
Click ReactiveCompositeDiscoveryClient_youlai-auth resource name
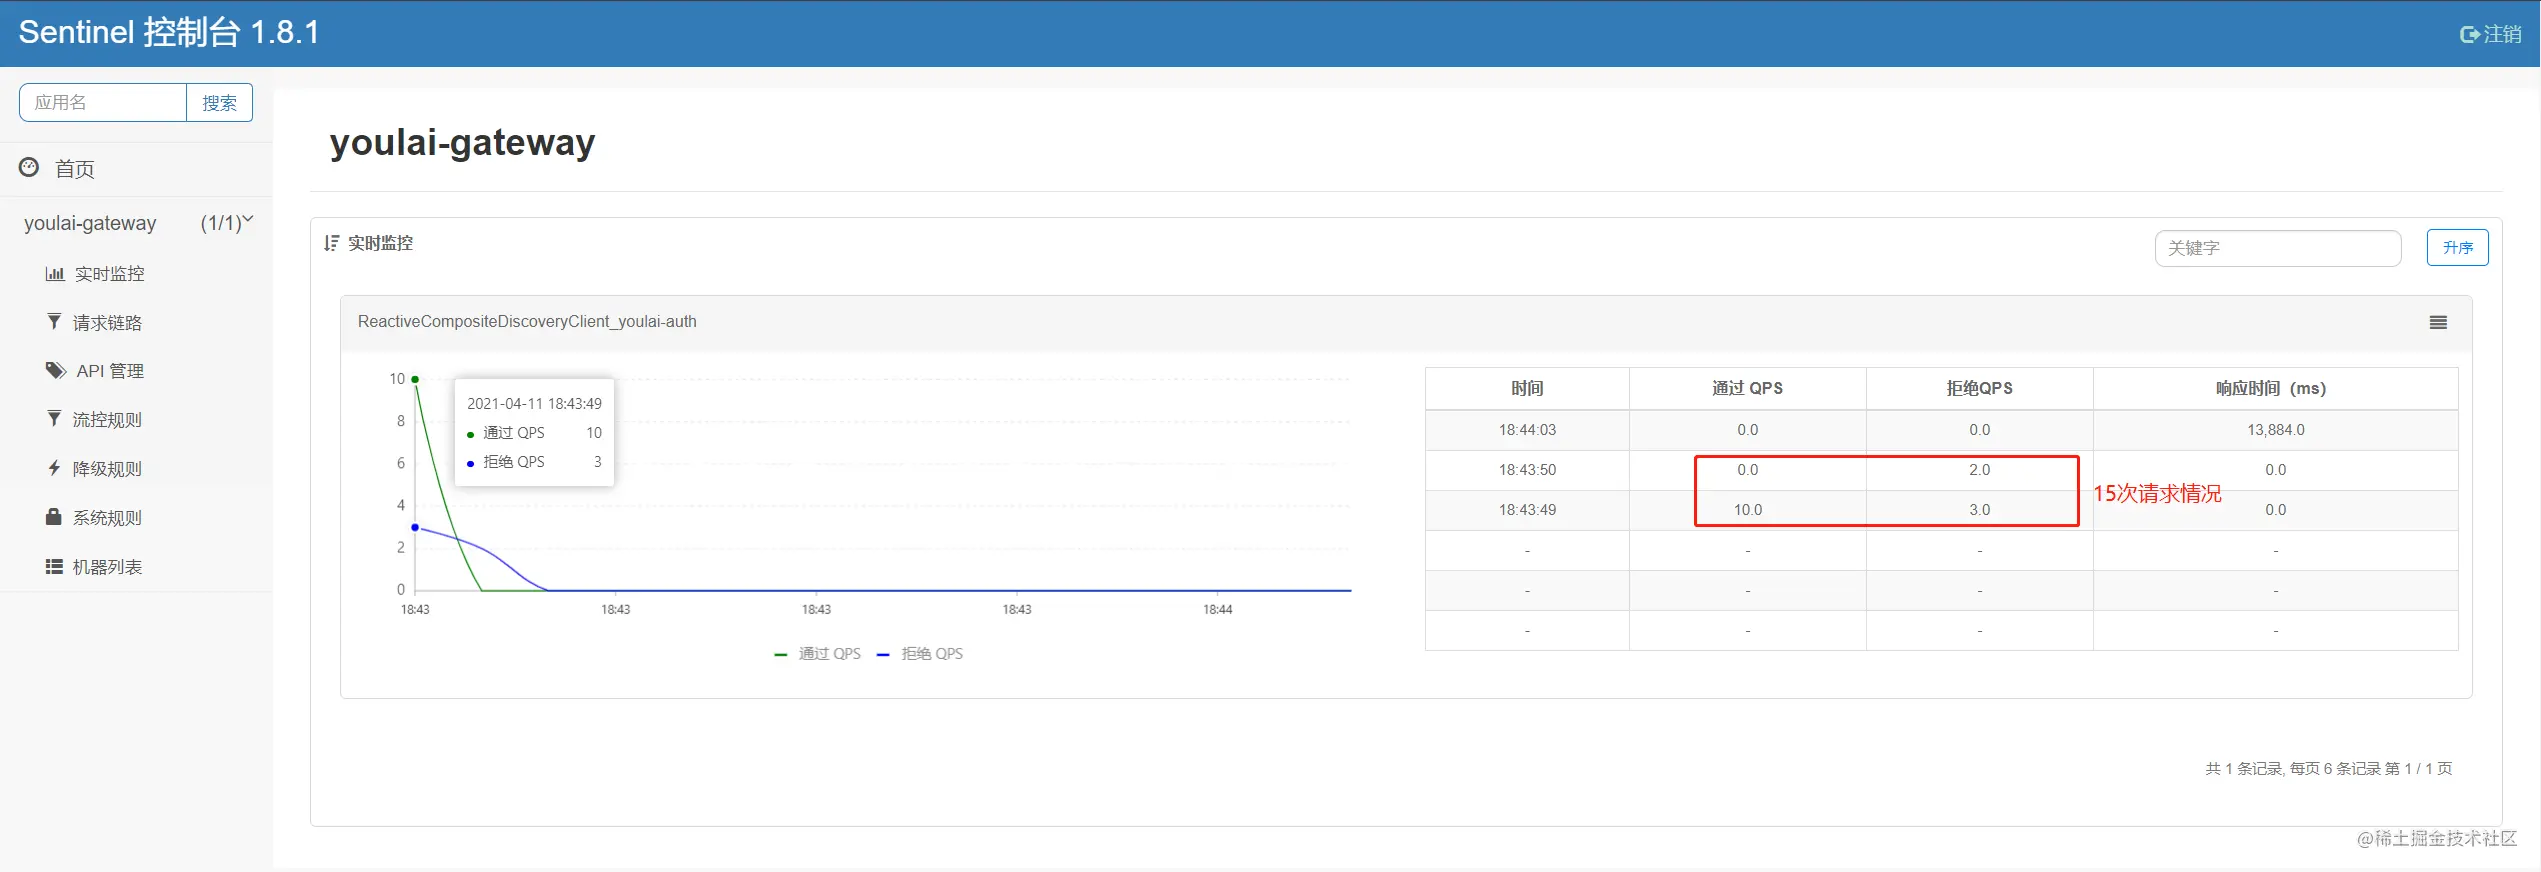point(527,321)
